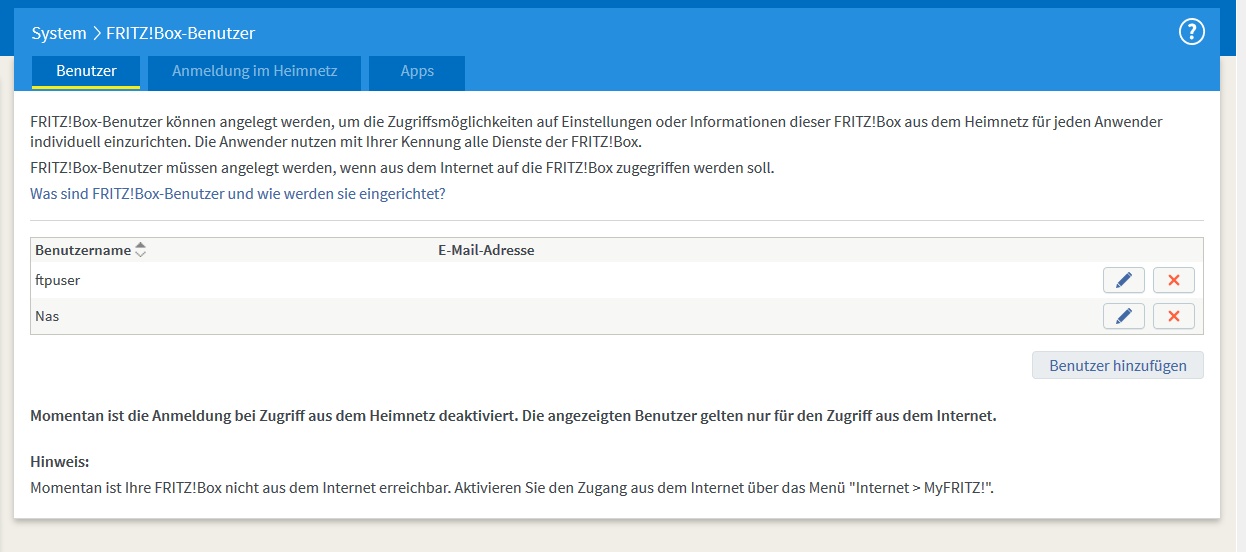Click the bold 'Momentan ist die Anmeldung' notice
This screenshot has height=552, width=1246.
(x=513, y=416)
